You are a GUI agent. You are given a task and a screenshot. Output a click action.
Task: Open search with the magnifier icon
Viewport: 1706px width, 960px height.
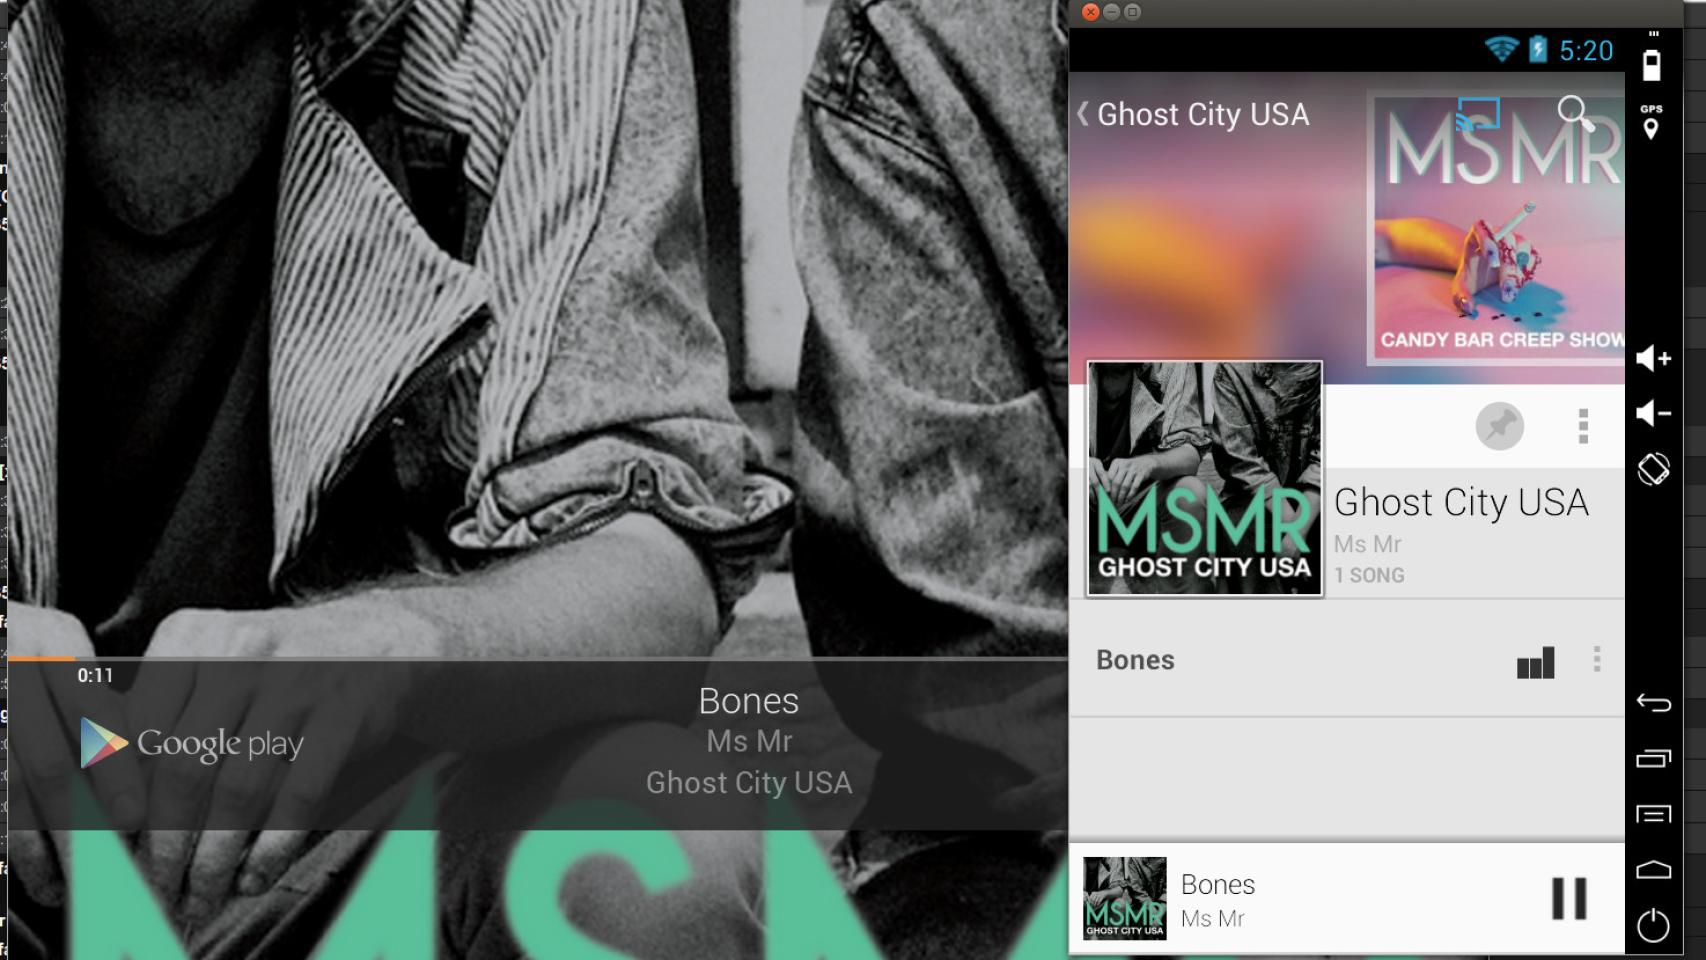pyautogui.click(x=1576, y=114)
